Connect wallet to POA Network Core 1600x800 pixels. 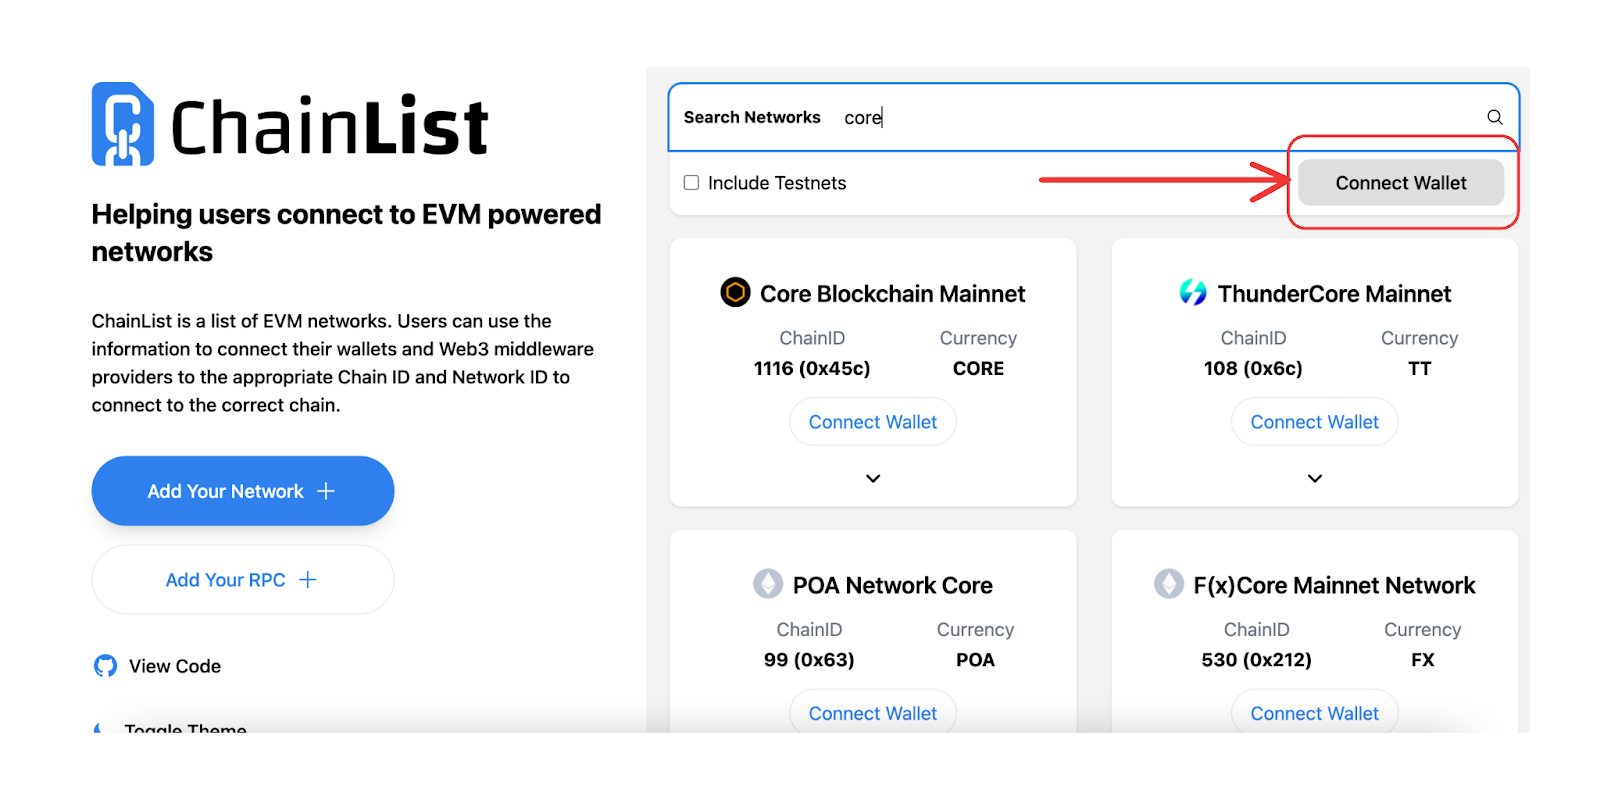click(873, 713)
